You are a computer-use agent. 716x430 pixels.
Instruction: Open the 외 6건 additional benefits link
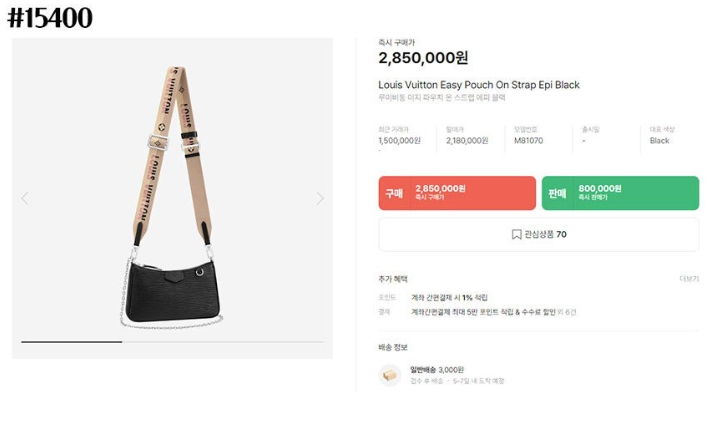point(567,312)
